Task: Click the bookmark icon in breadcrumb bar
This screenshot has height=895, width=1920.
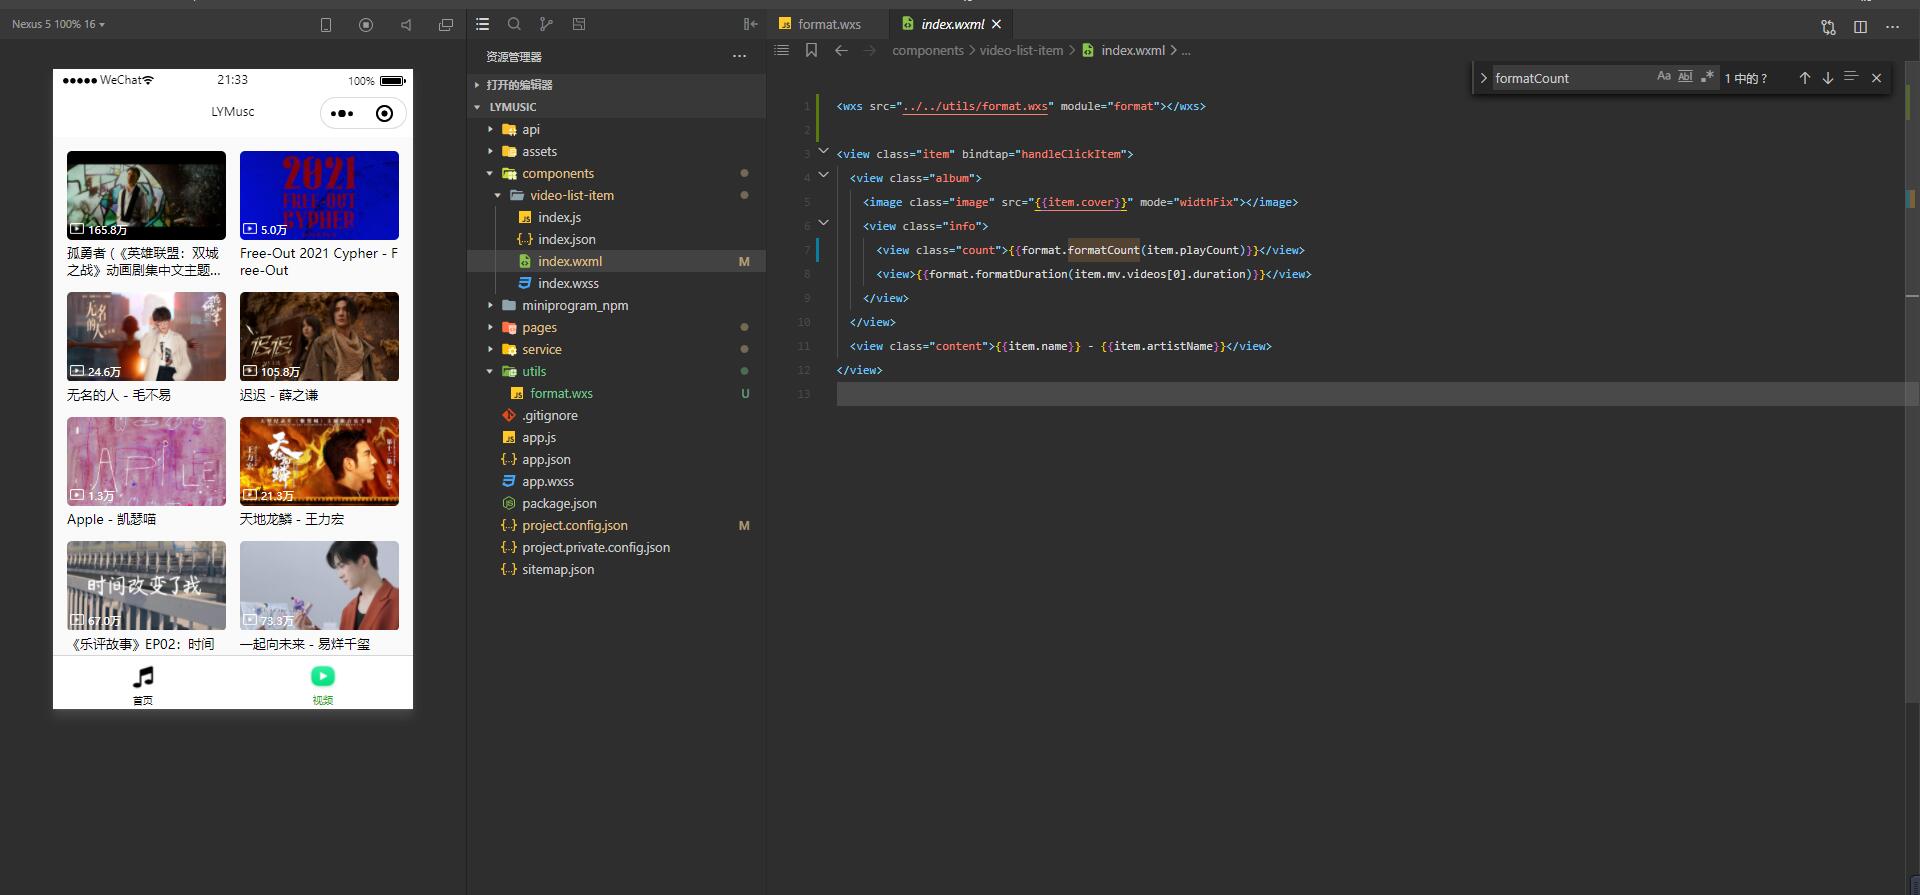Action: click(811, 50)
